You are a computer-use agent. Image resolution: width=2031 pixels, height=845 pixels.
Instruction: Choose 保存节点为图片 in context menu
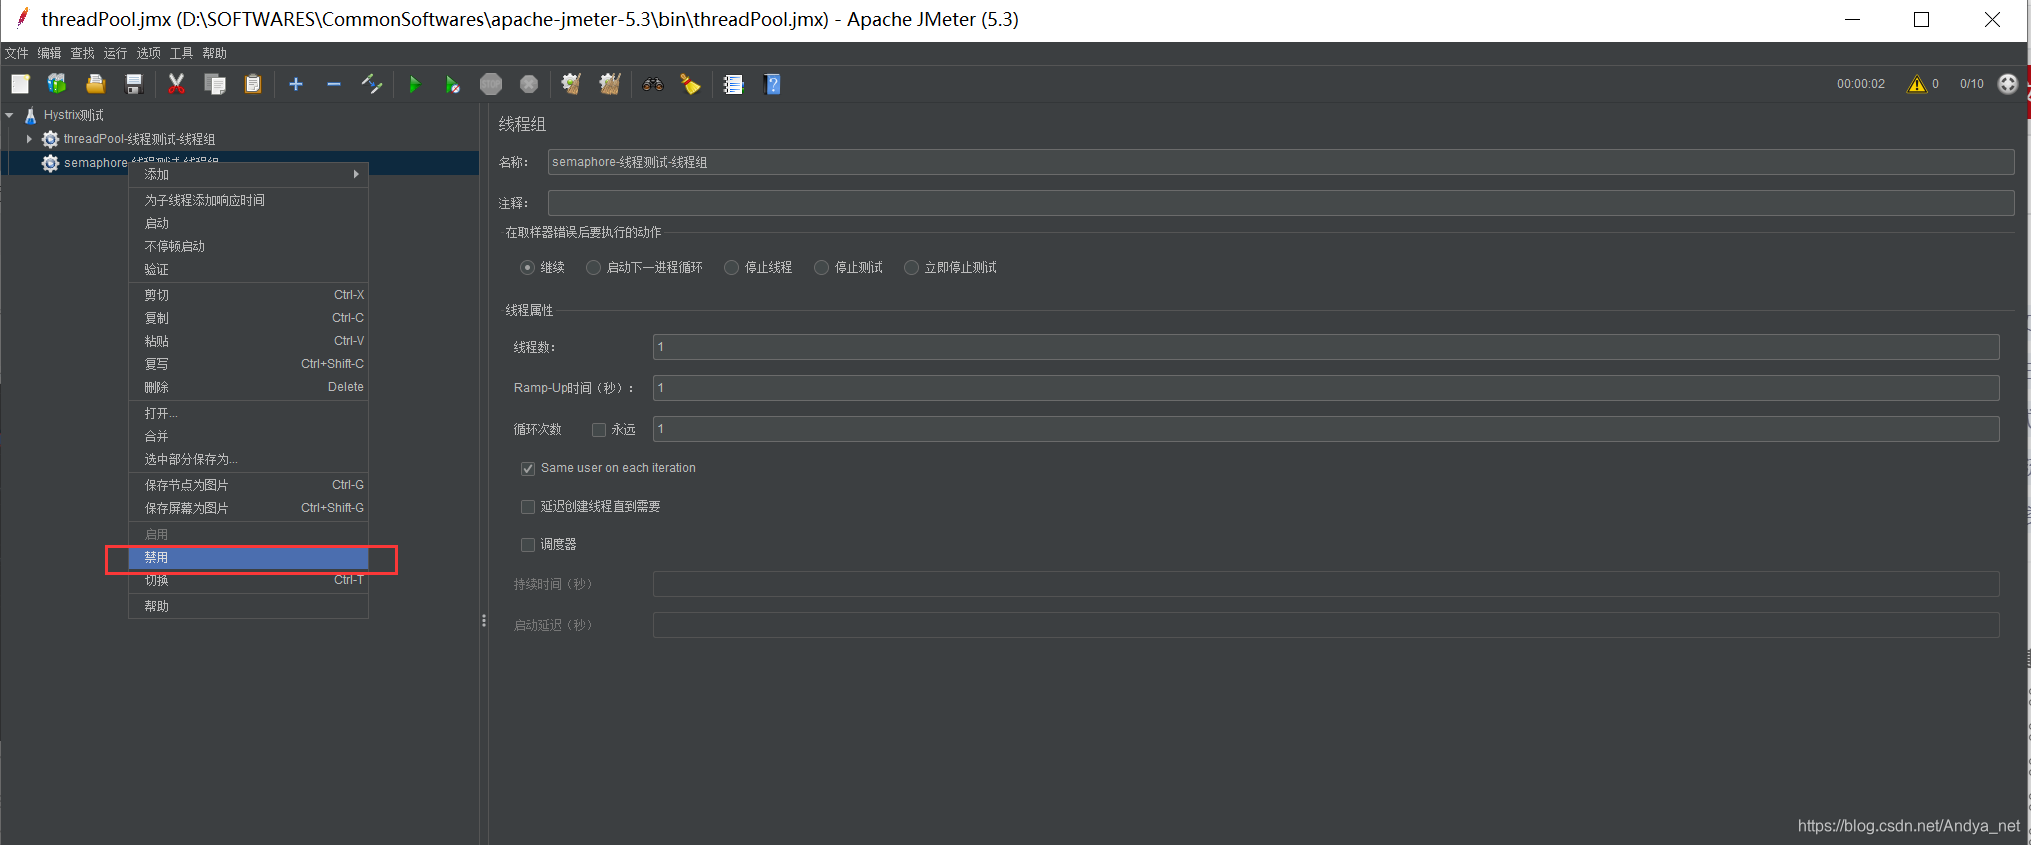point(249,485)
